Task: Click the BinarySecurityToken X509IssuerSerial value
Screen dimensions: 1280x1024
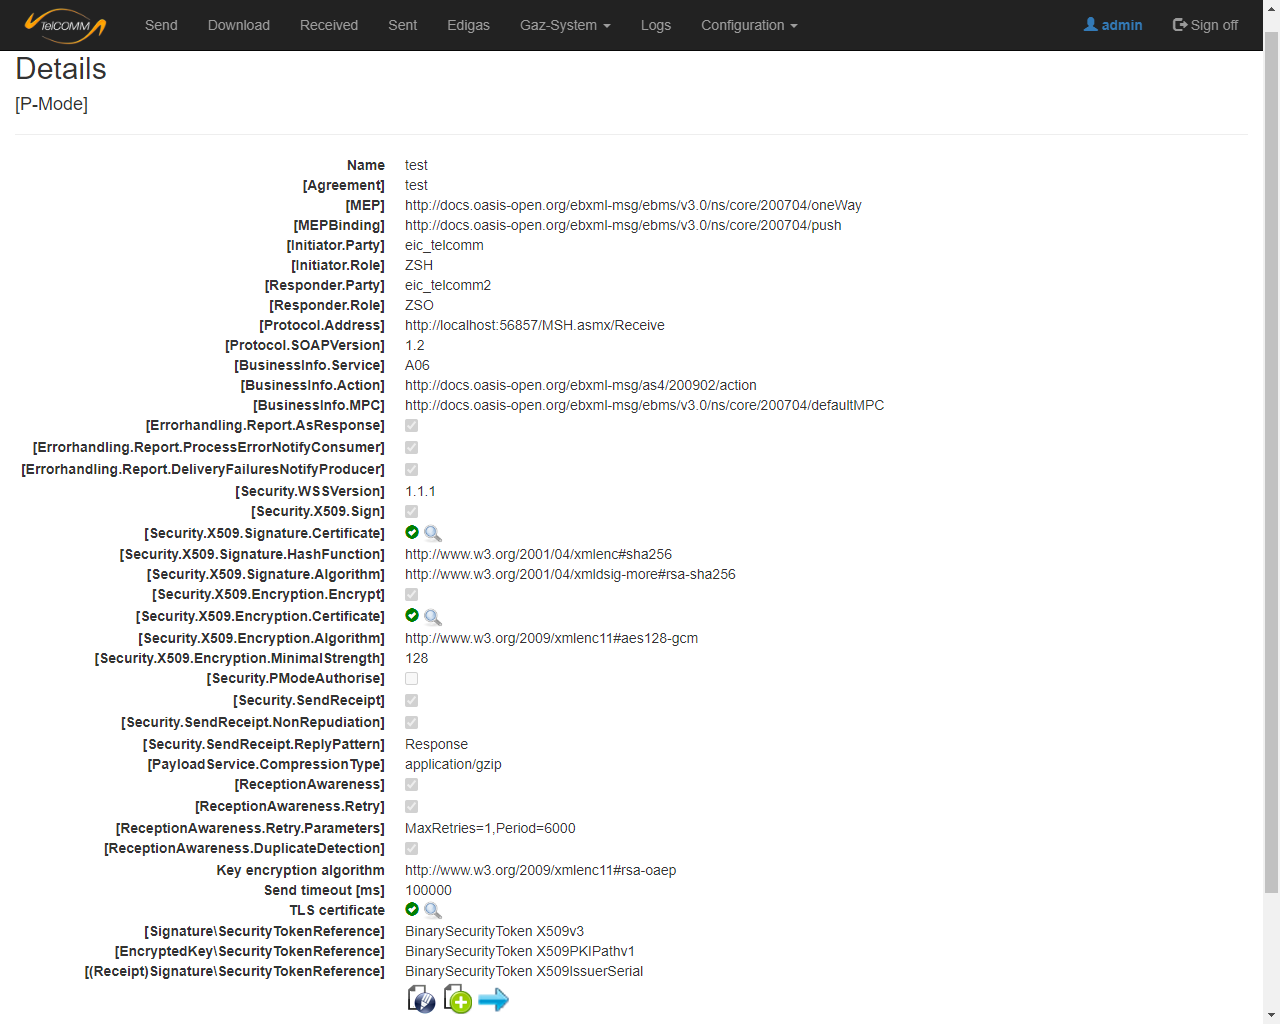Action: click(524, 971)
